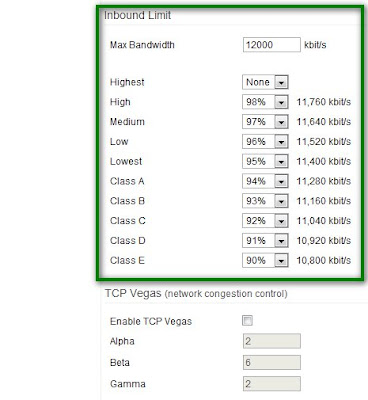
Task: Click the Gamma value field
Action: click(272, 384)
